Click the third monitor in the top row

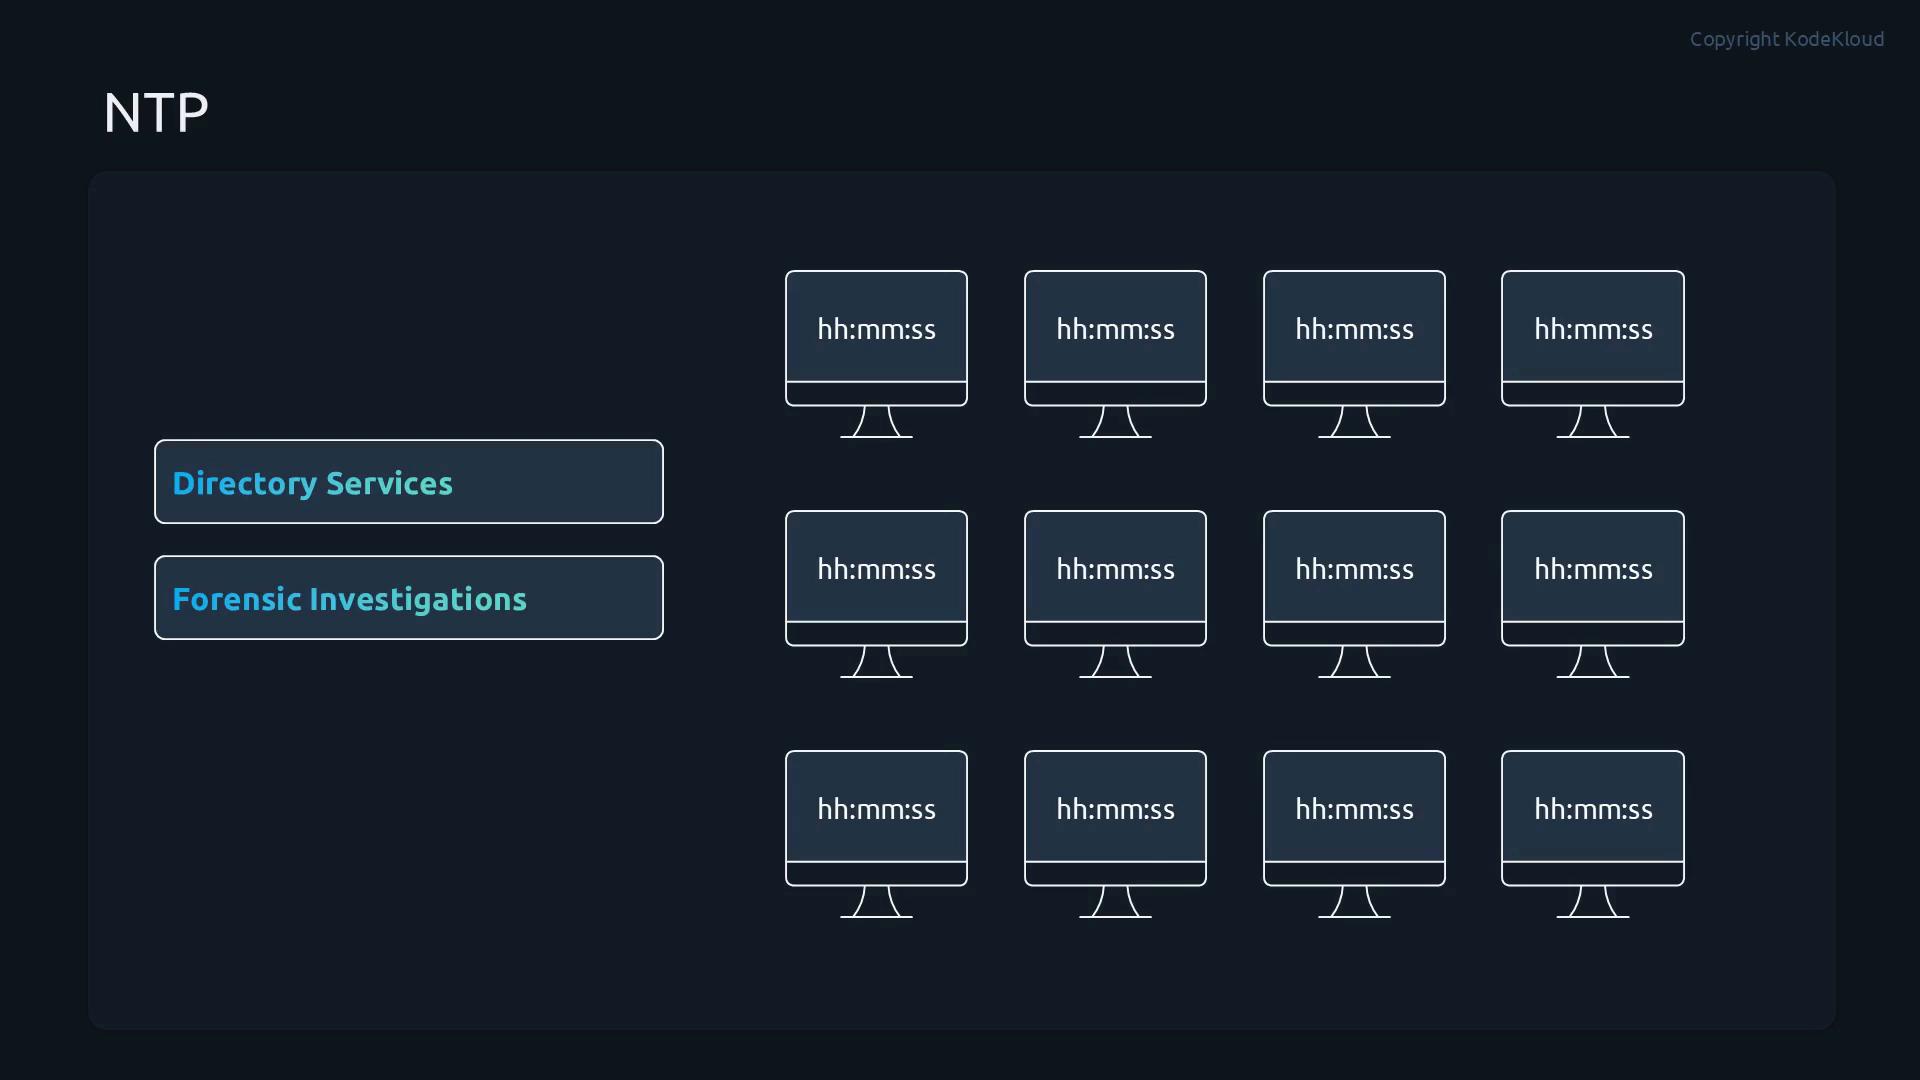(1354, 353)
